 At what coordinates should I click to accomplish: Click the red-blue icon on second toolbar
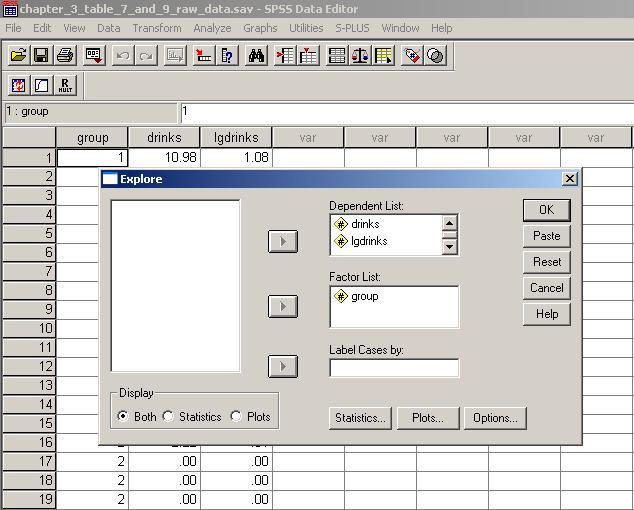click(x=18, y=85)
